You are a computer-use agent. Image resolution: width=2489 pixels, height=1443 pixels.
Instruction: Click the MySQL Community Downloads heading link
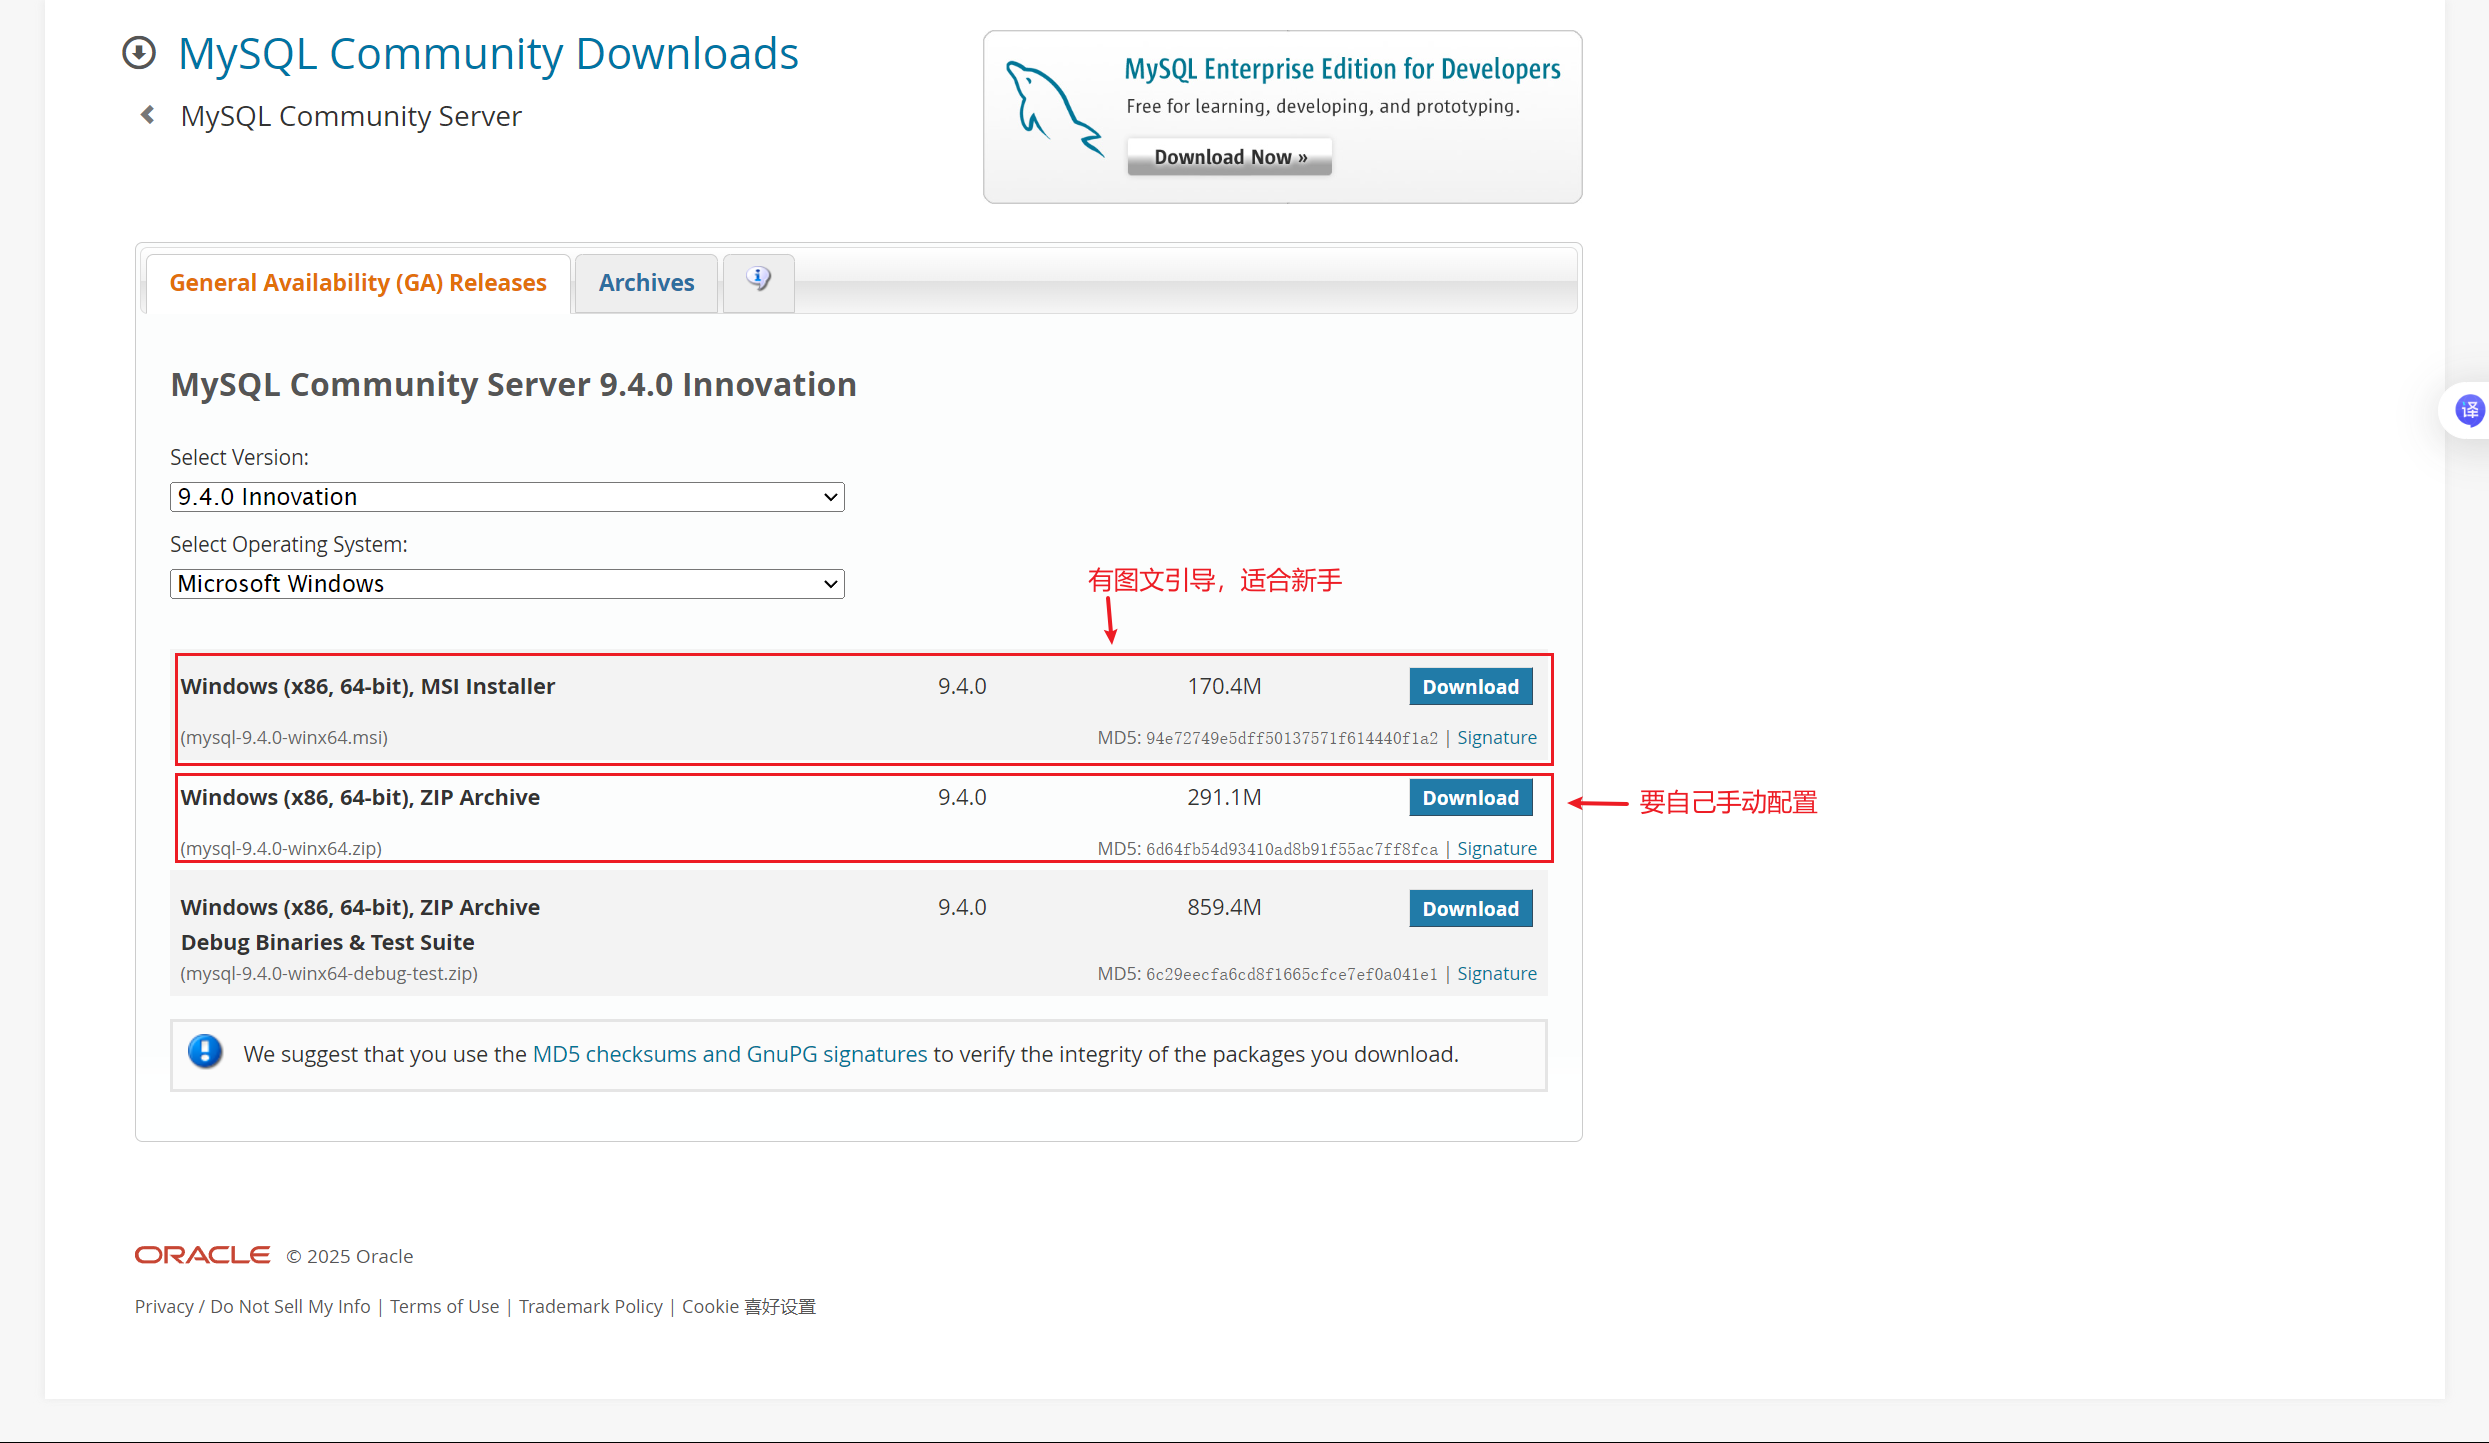pos(488,54)
